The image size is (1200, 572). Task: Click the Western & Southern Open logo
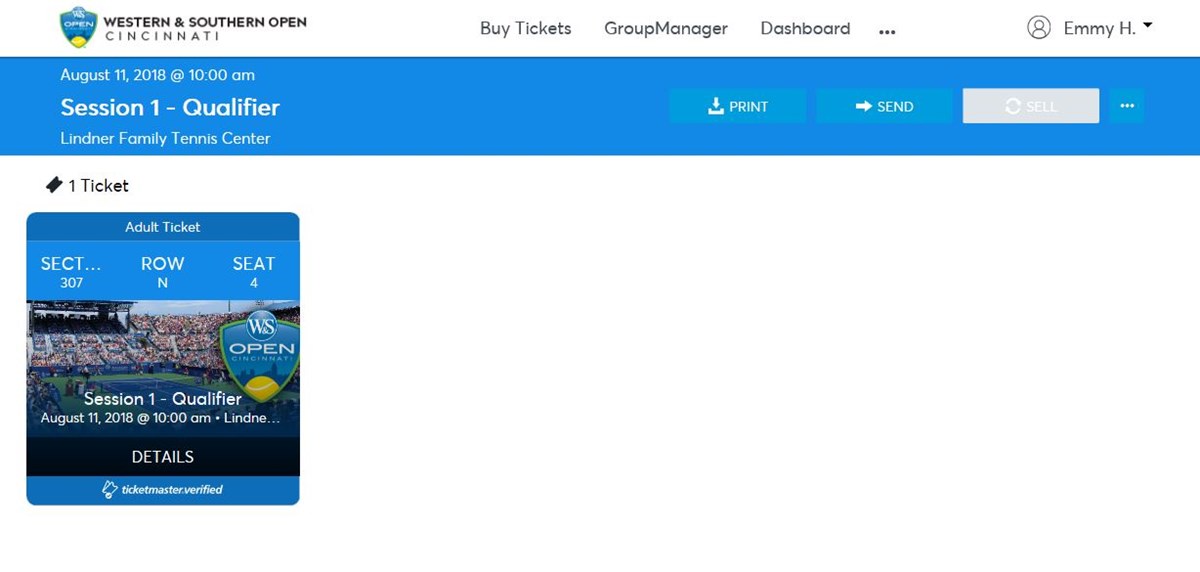point(184,28)
